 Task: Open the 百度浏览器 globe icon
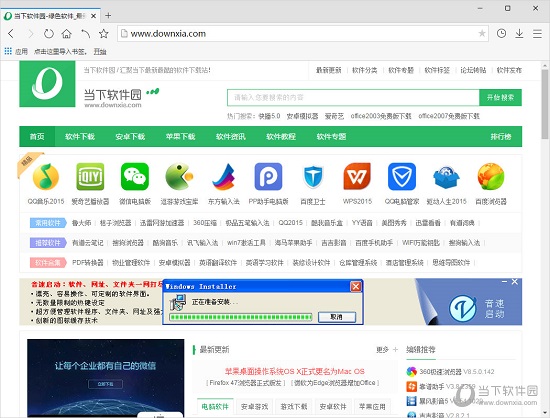491,176
